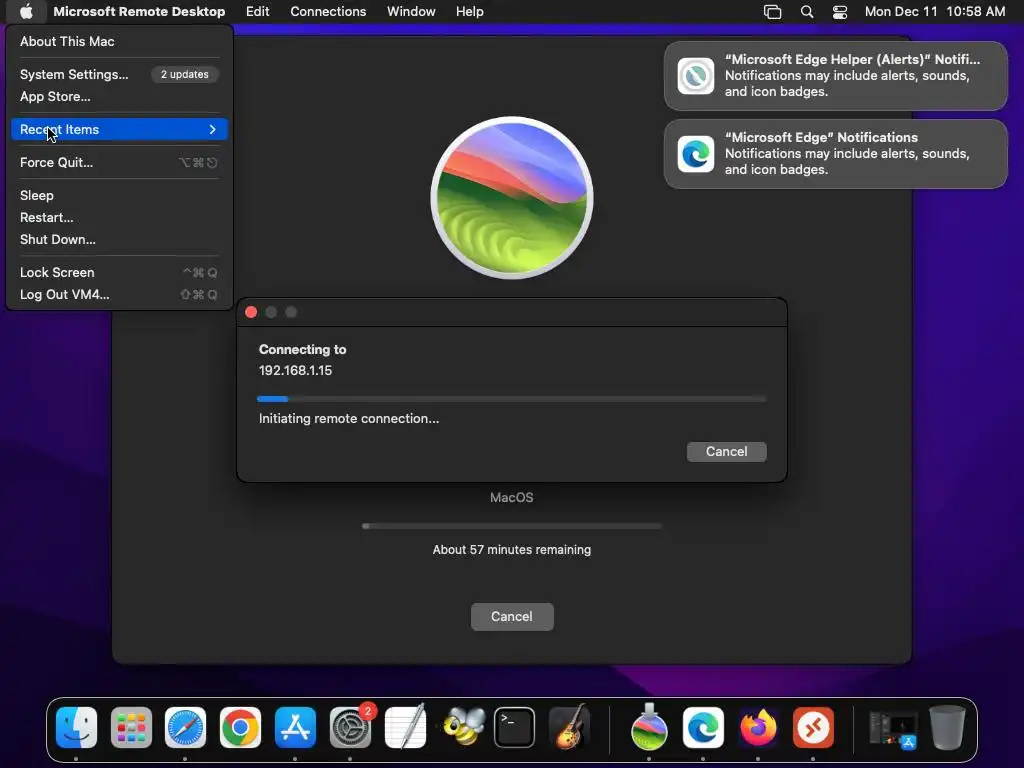Open the Window menu

point(411,11)
